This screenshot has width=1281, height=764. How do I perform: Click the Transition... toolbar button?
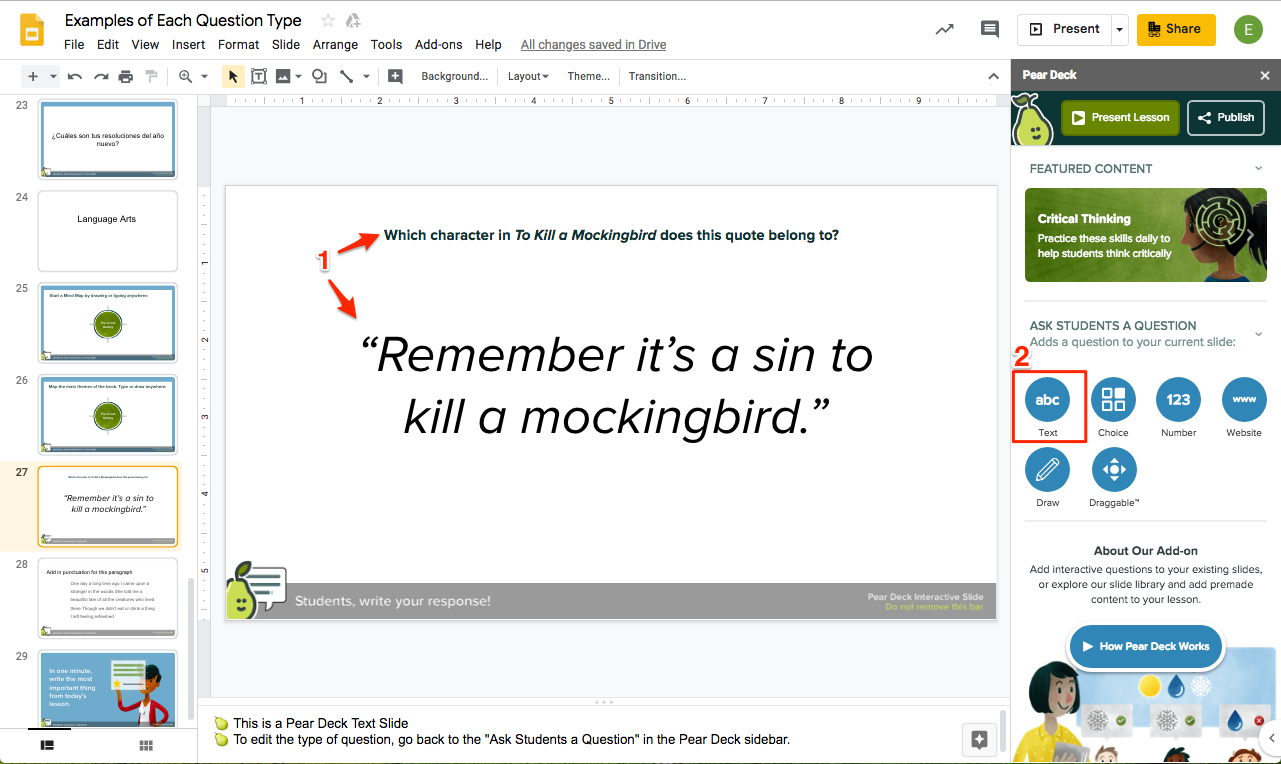tap(657, 76)
